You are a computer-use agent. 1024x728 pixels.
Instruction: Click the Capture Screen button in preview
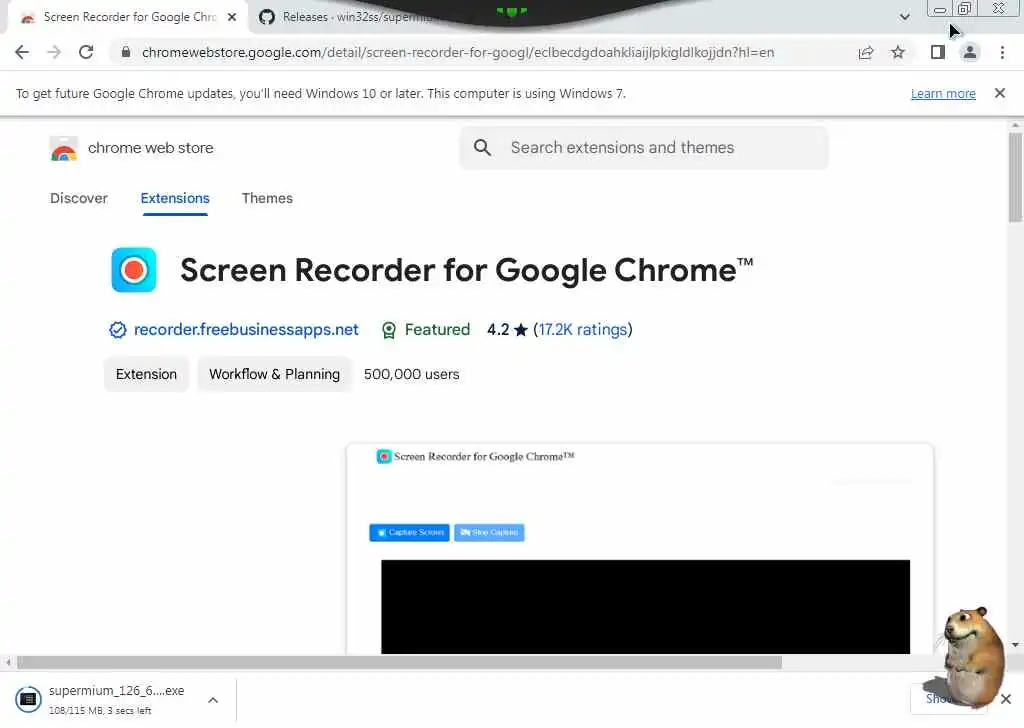click(x=409, y=532)
